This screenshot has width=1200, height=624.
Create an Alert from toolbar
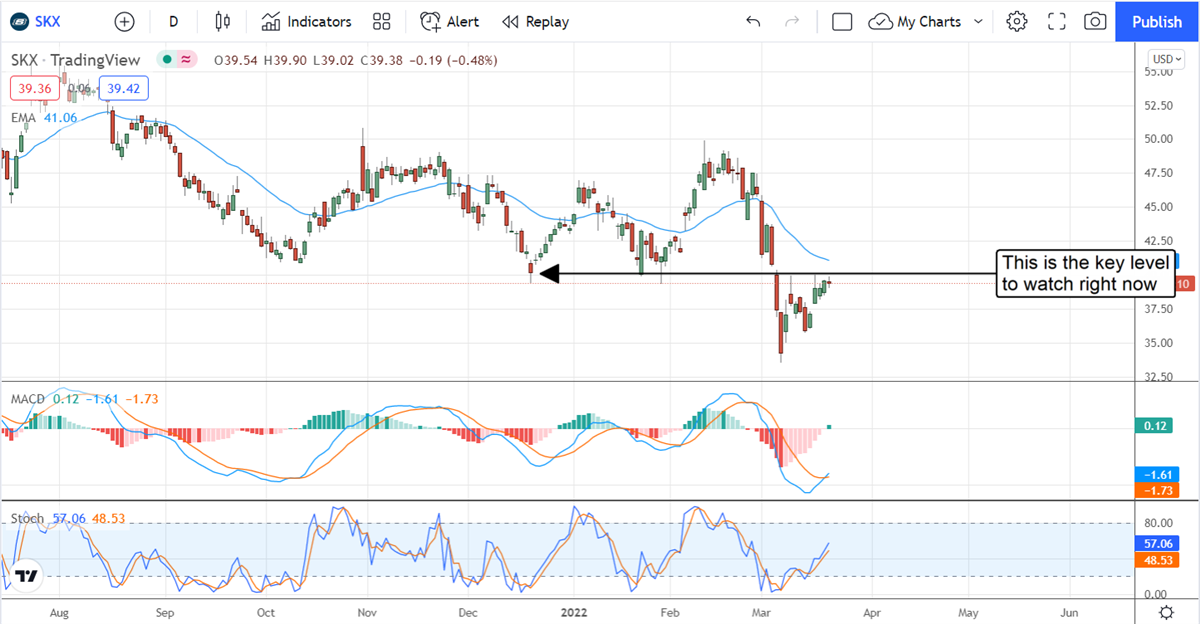[x=449, y=21]
